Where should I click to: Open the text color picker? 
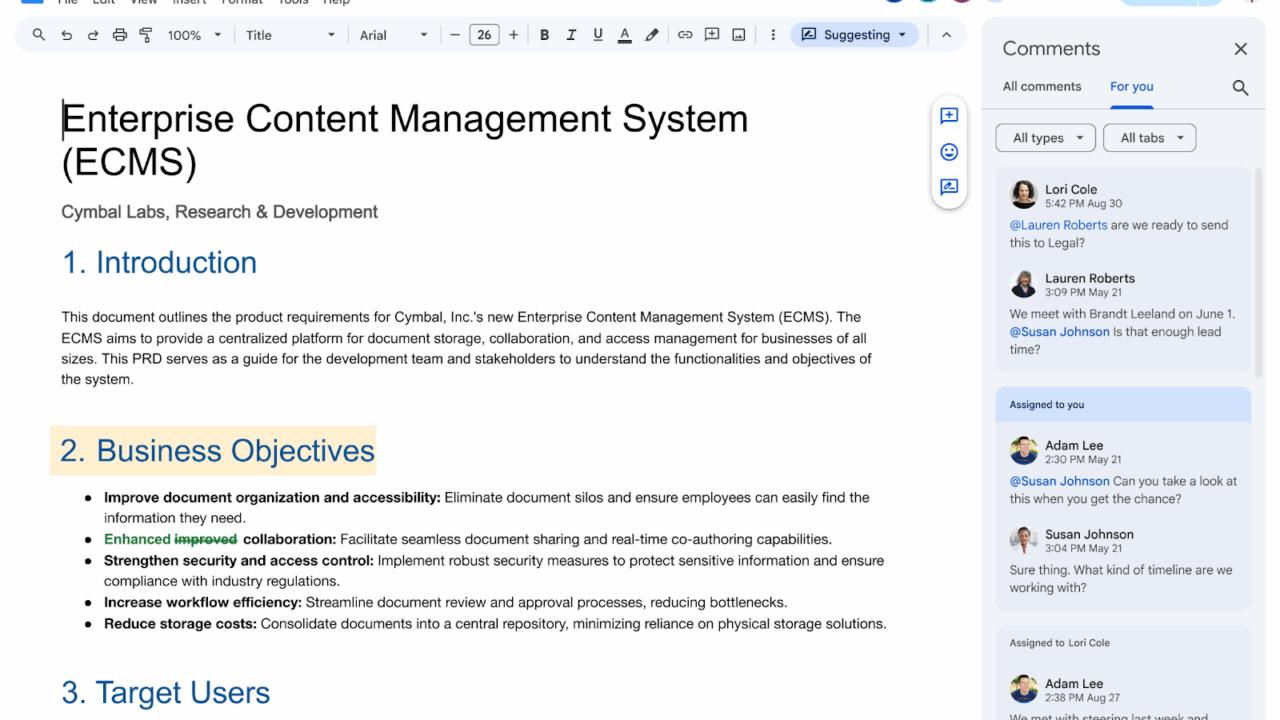625,35
